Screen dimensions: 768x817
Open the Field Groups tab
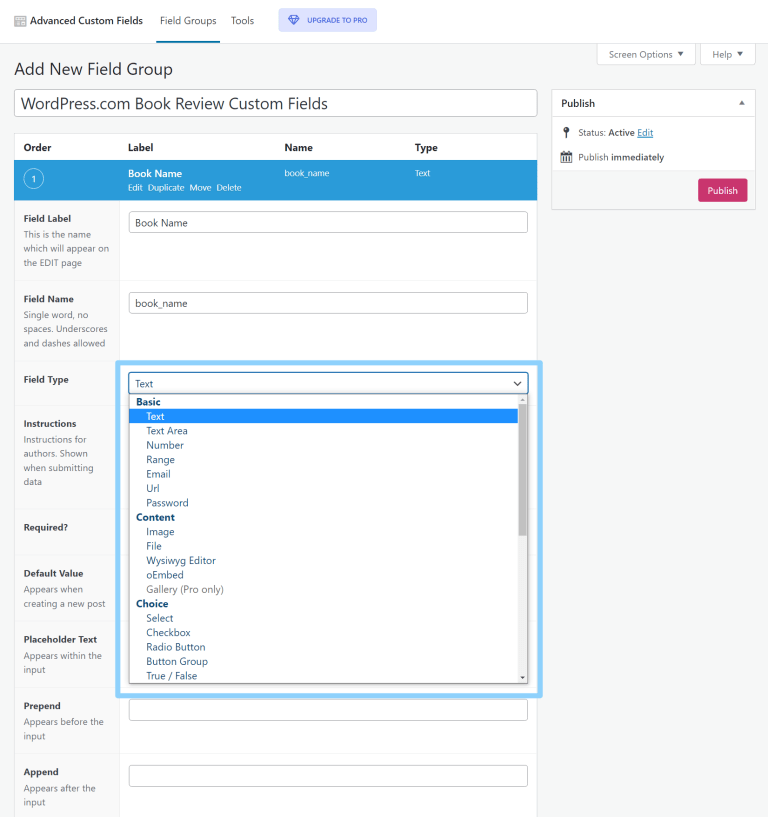(x=188, y=21)
